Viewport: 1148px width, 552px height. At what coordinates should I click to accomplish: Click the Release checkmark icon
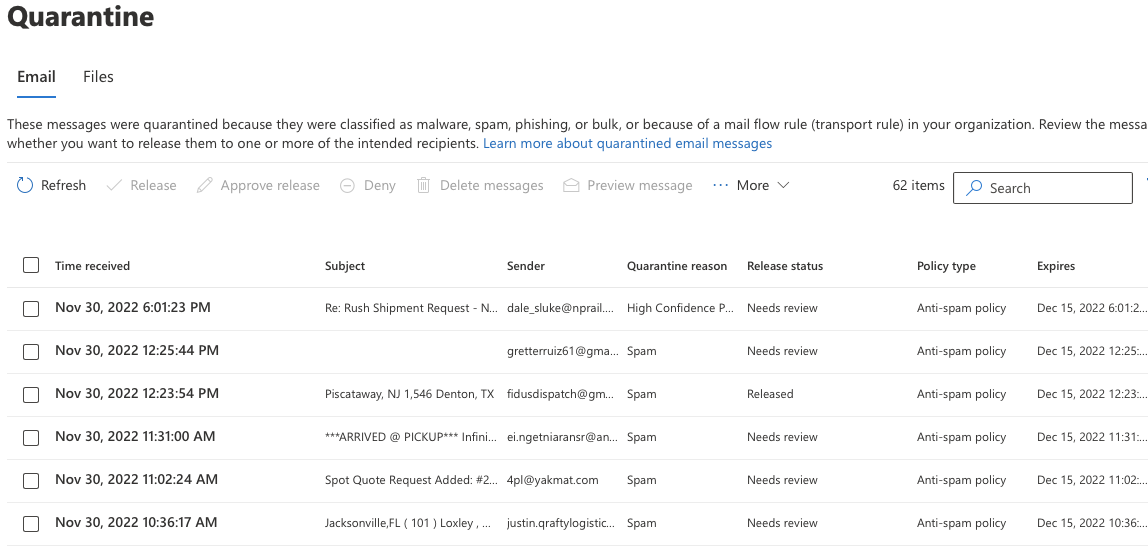point(114,186)
